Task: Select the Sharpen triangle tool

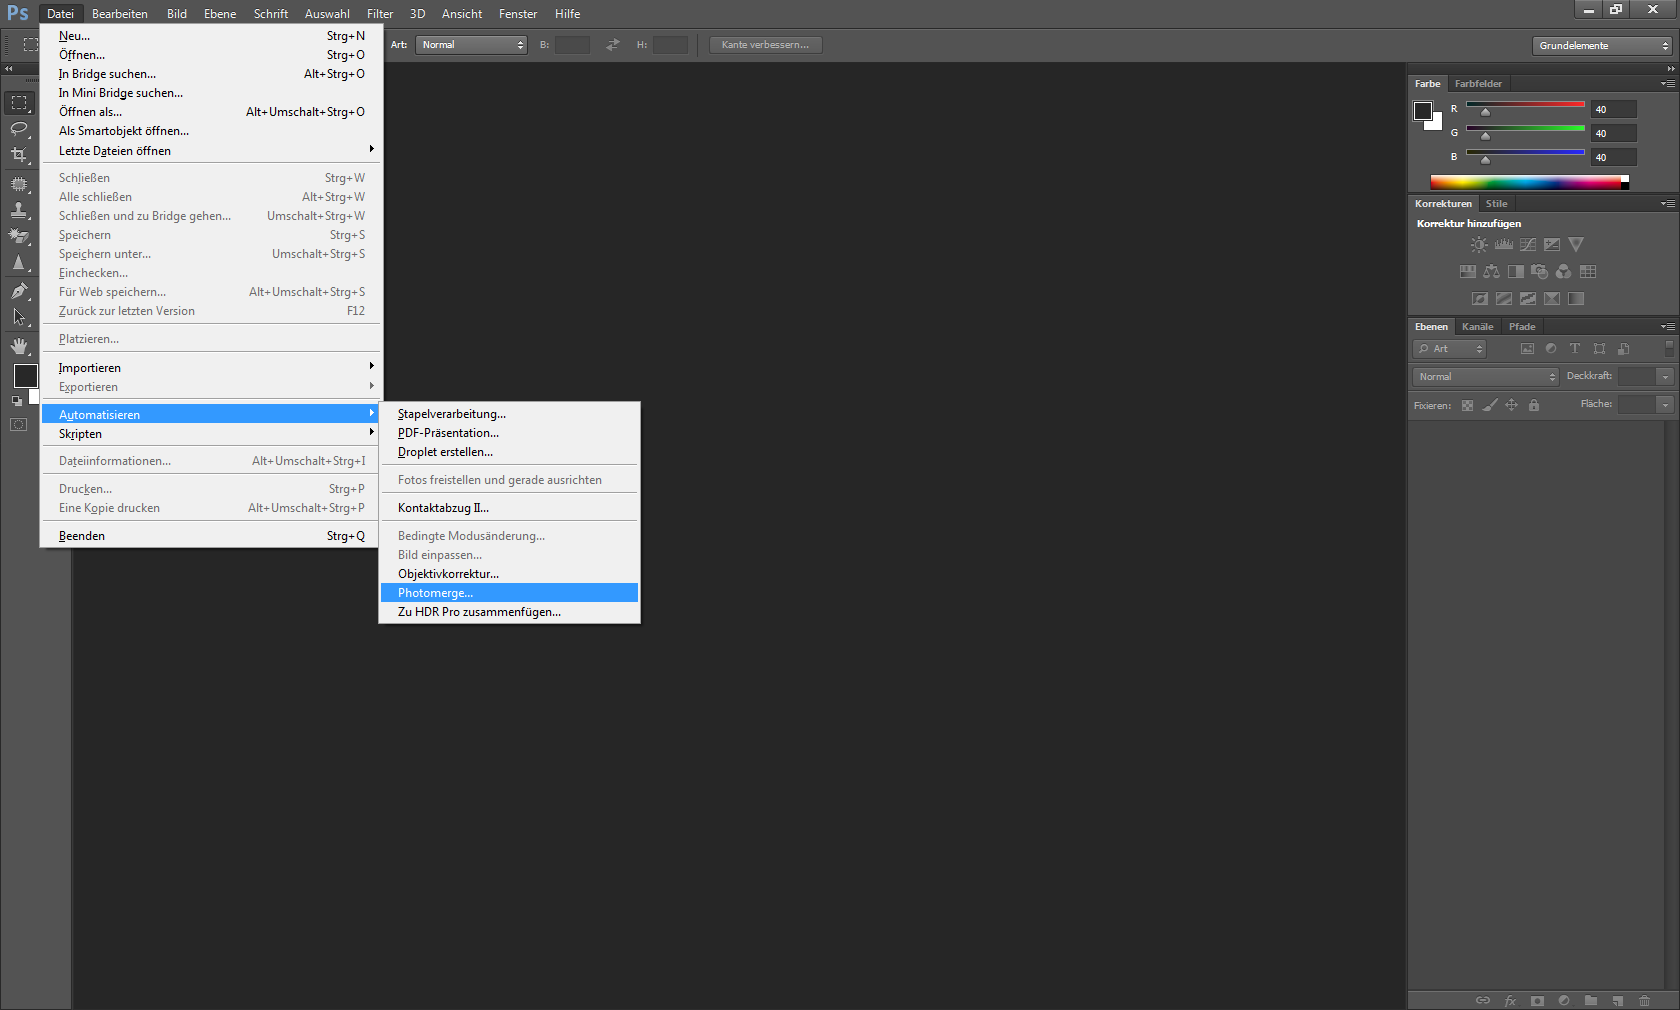Action: click(19, 263)
